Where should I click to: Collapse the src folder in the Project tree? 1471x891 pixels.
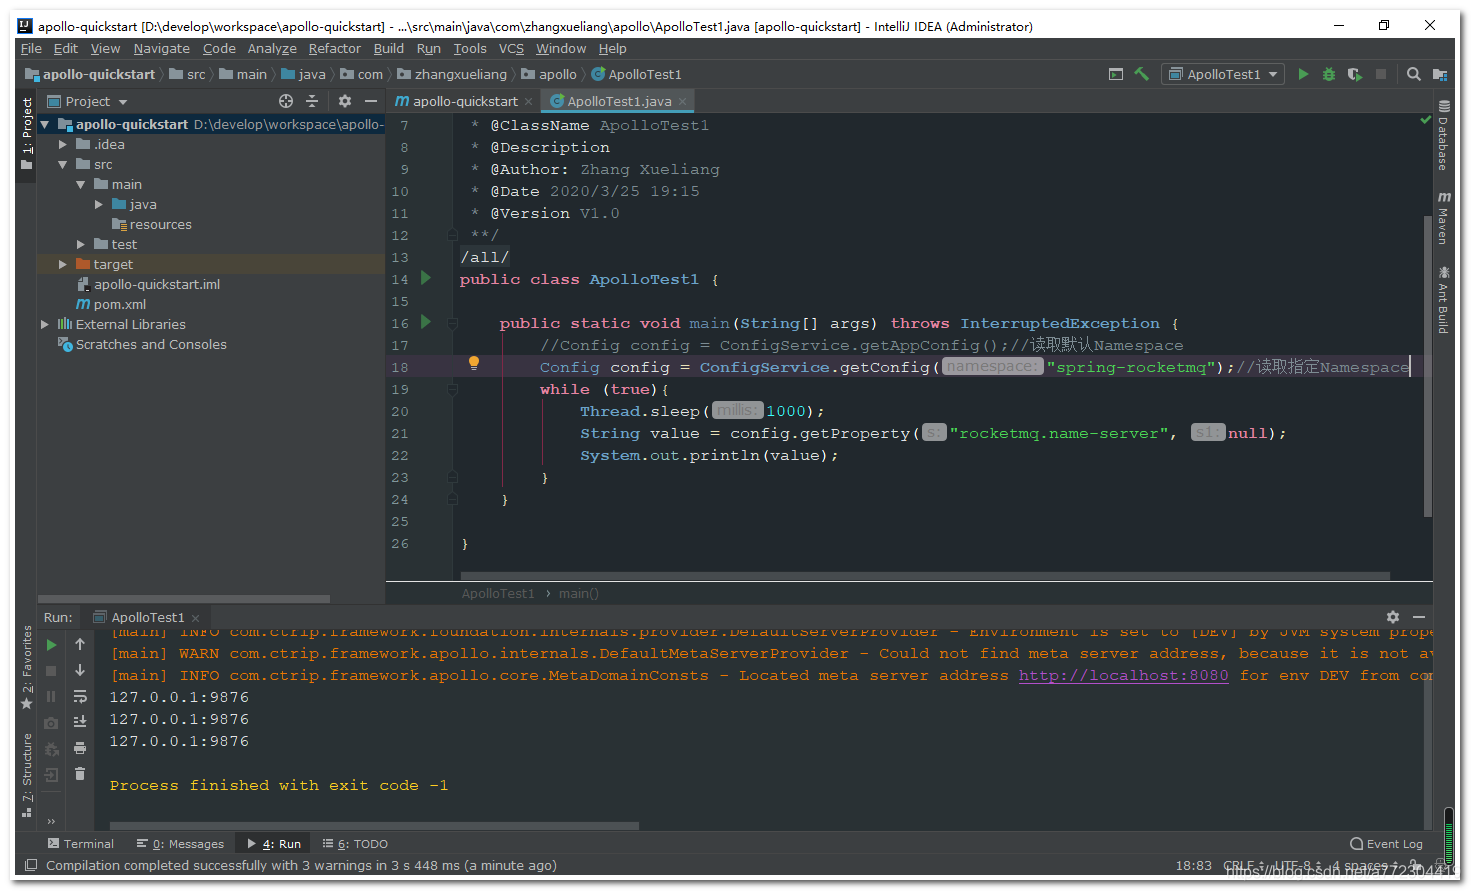pyautogui.click(x=64, y=164)
